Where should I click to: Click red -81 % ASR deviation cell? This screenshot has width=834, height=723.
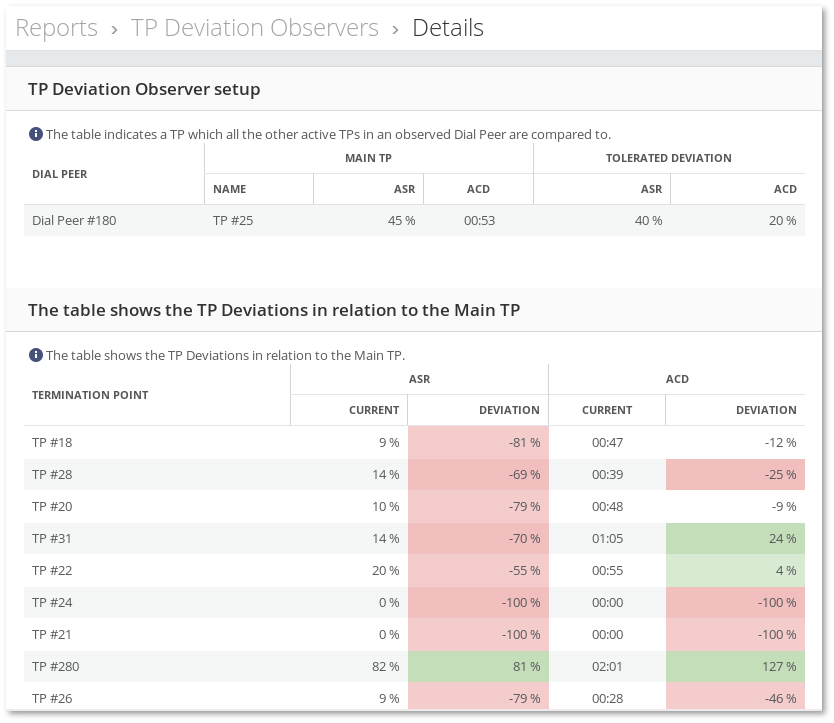478,442
